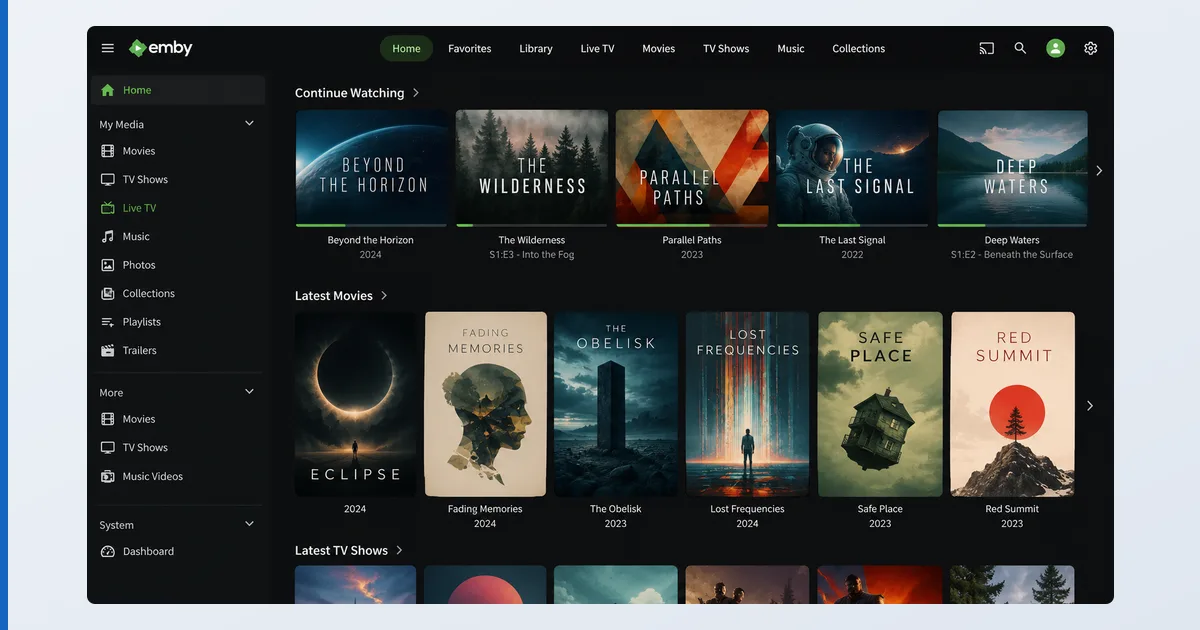Collapse the More section chevron

pos(249,391)
